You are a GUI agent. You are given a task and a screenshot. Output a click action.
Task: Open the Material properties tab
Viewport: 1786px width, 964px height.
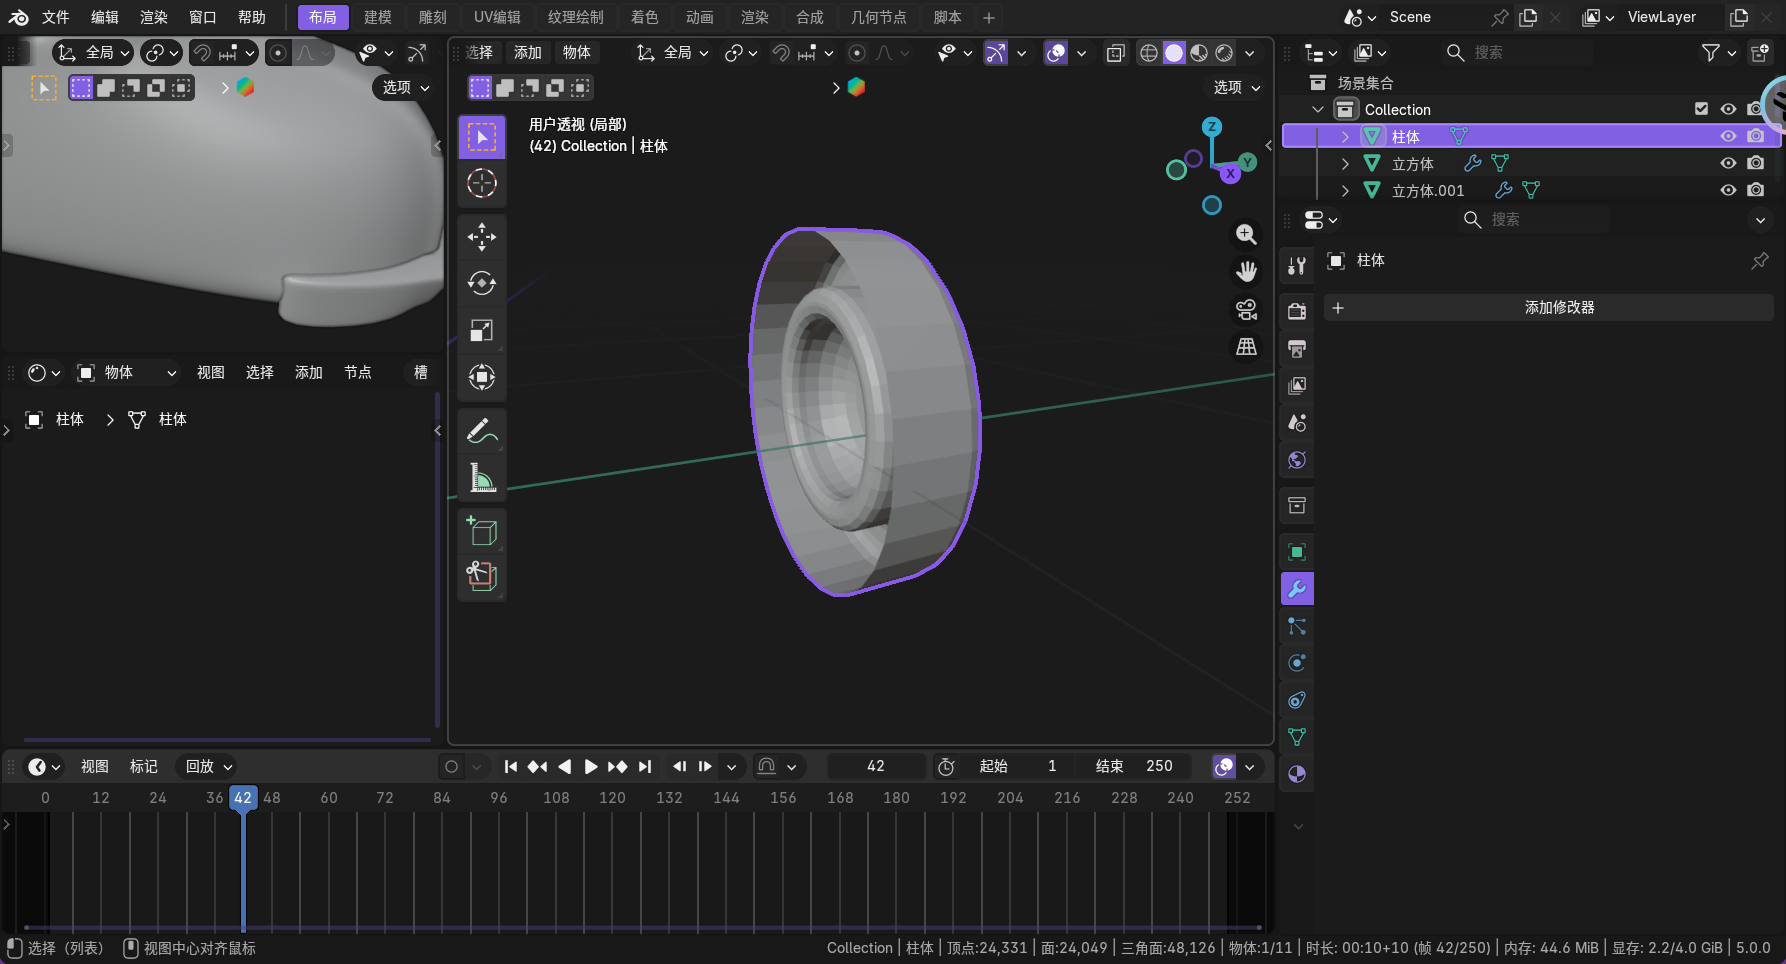1297,774
